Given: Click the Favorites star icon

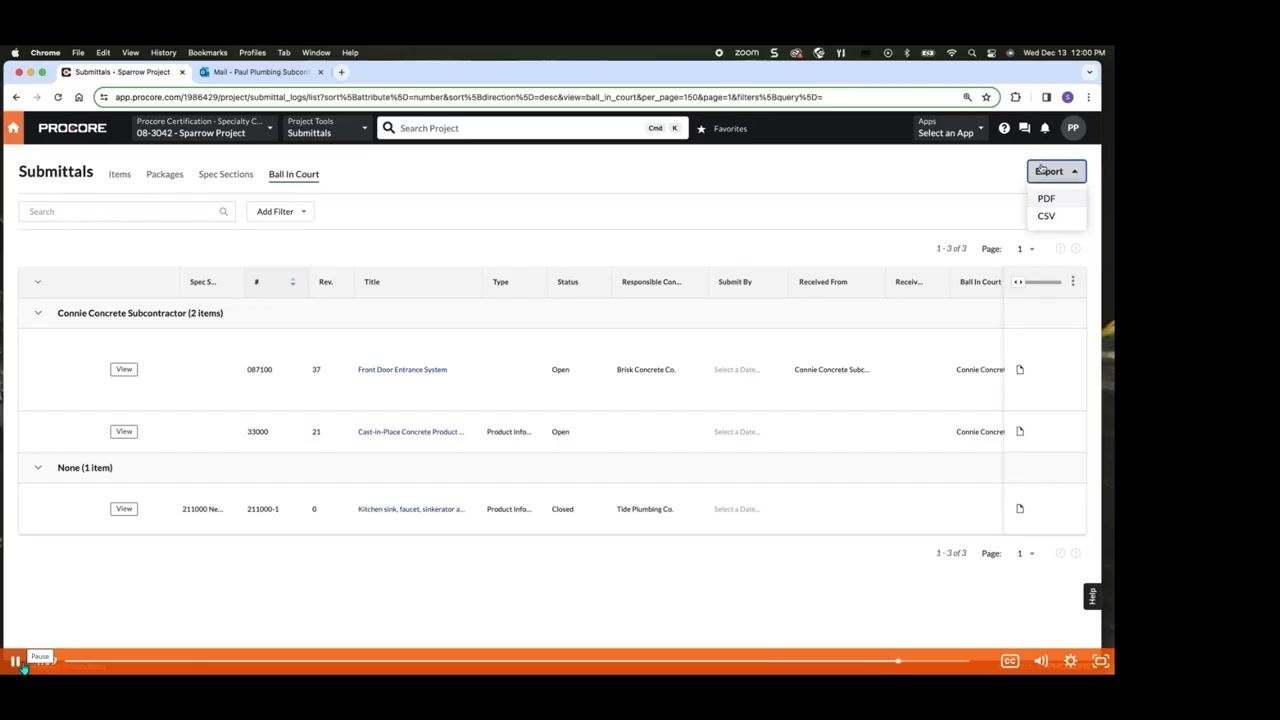Looking at the screenshot, I should click(x=701, y=129).
